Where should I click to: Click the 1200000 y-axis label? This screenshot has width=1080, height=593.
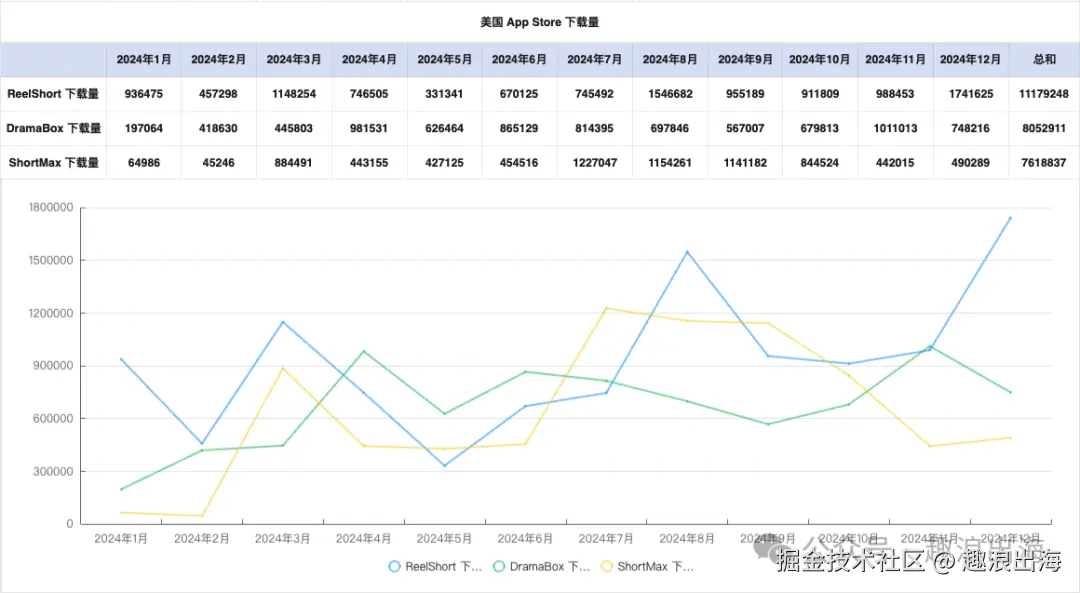(50, 313)
